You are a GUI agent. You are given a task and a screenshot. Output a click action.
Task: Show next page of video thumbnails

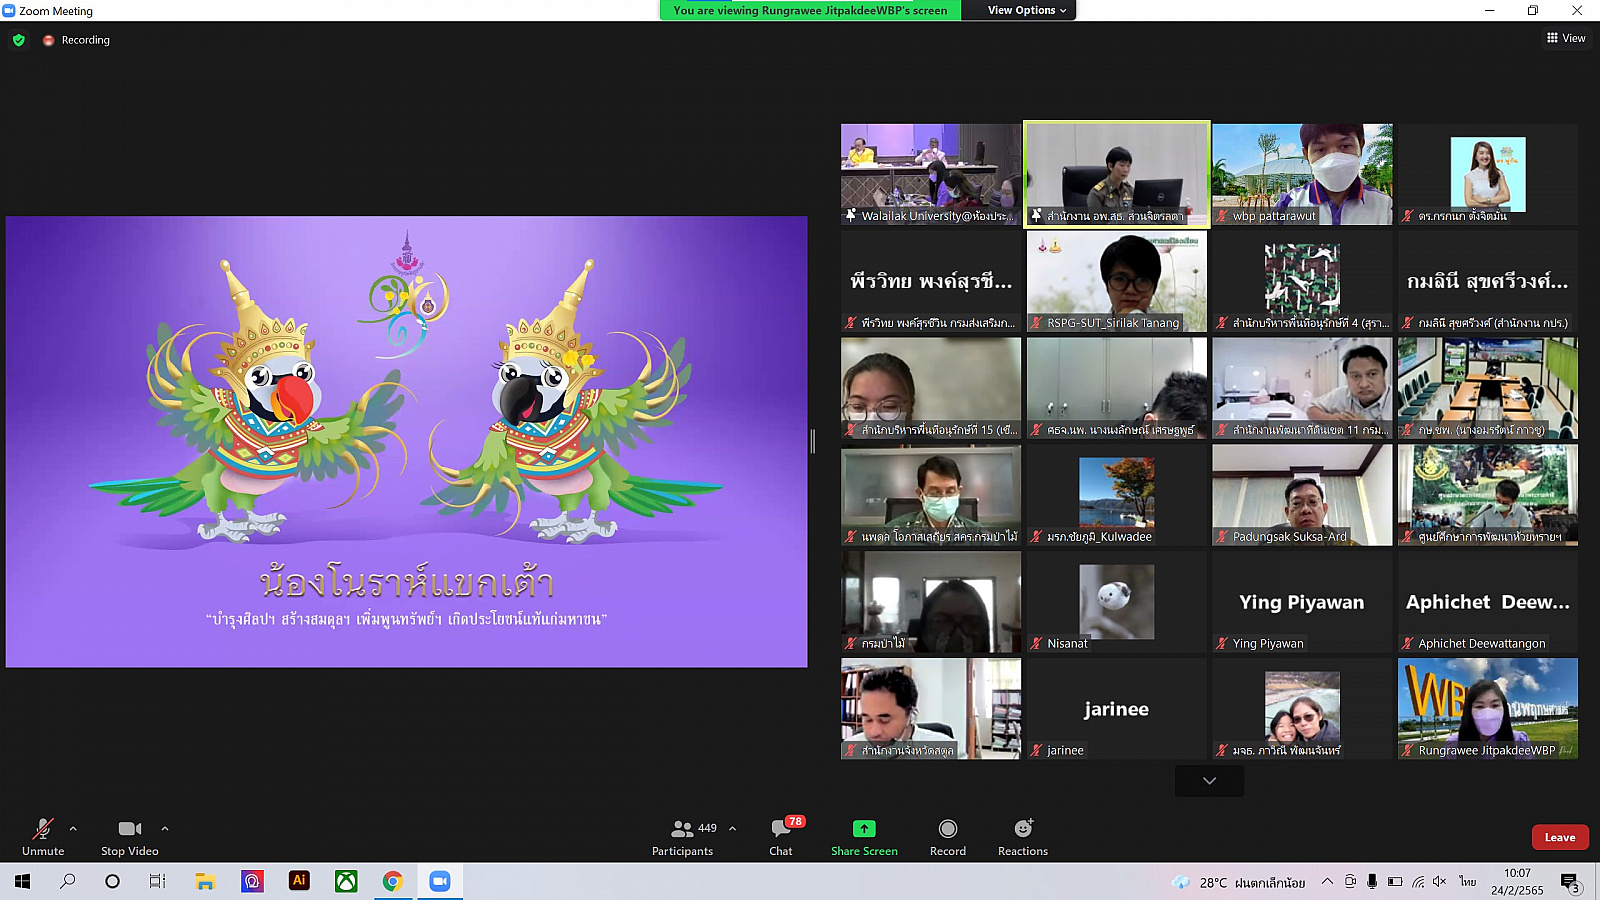pos(1209,781)
